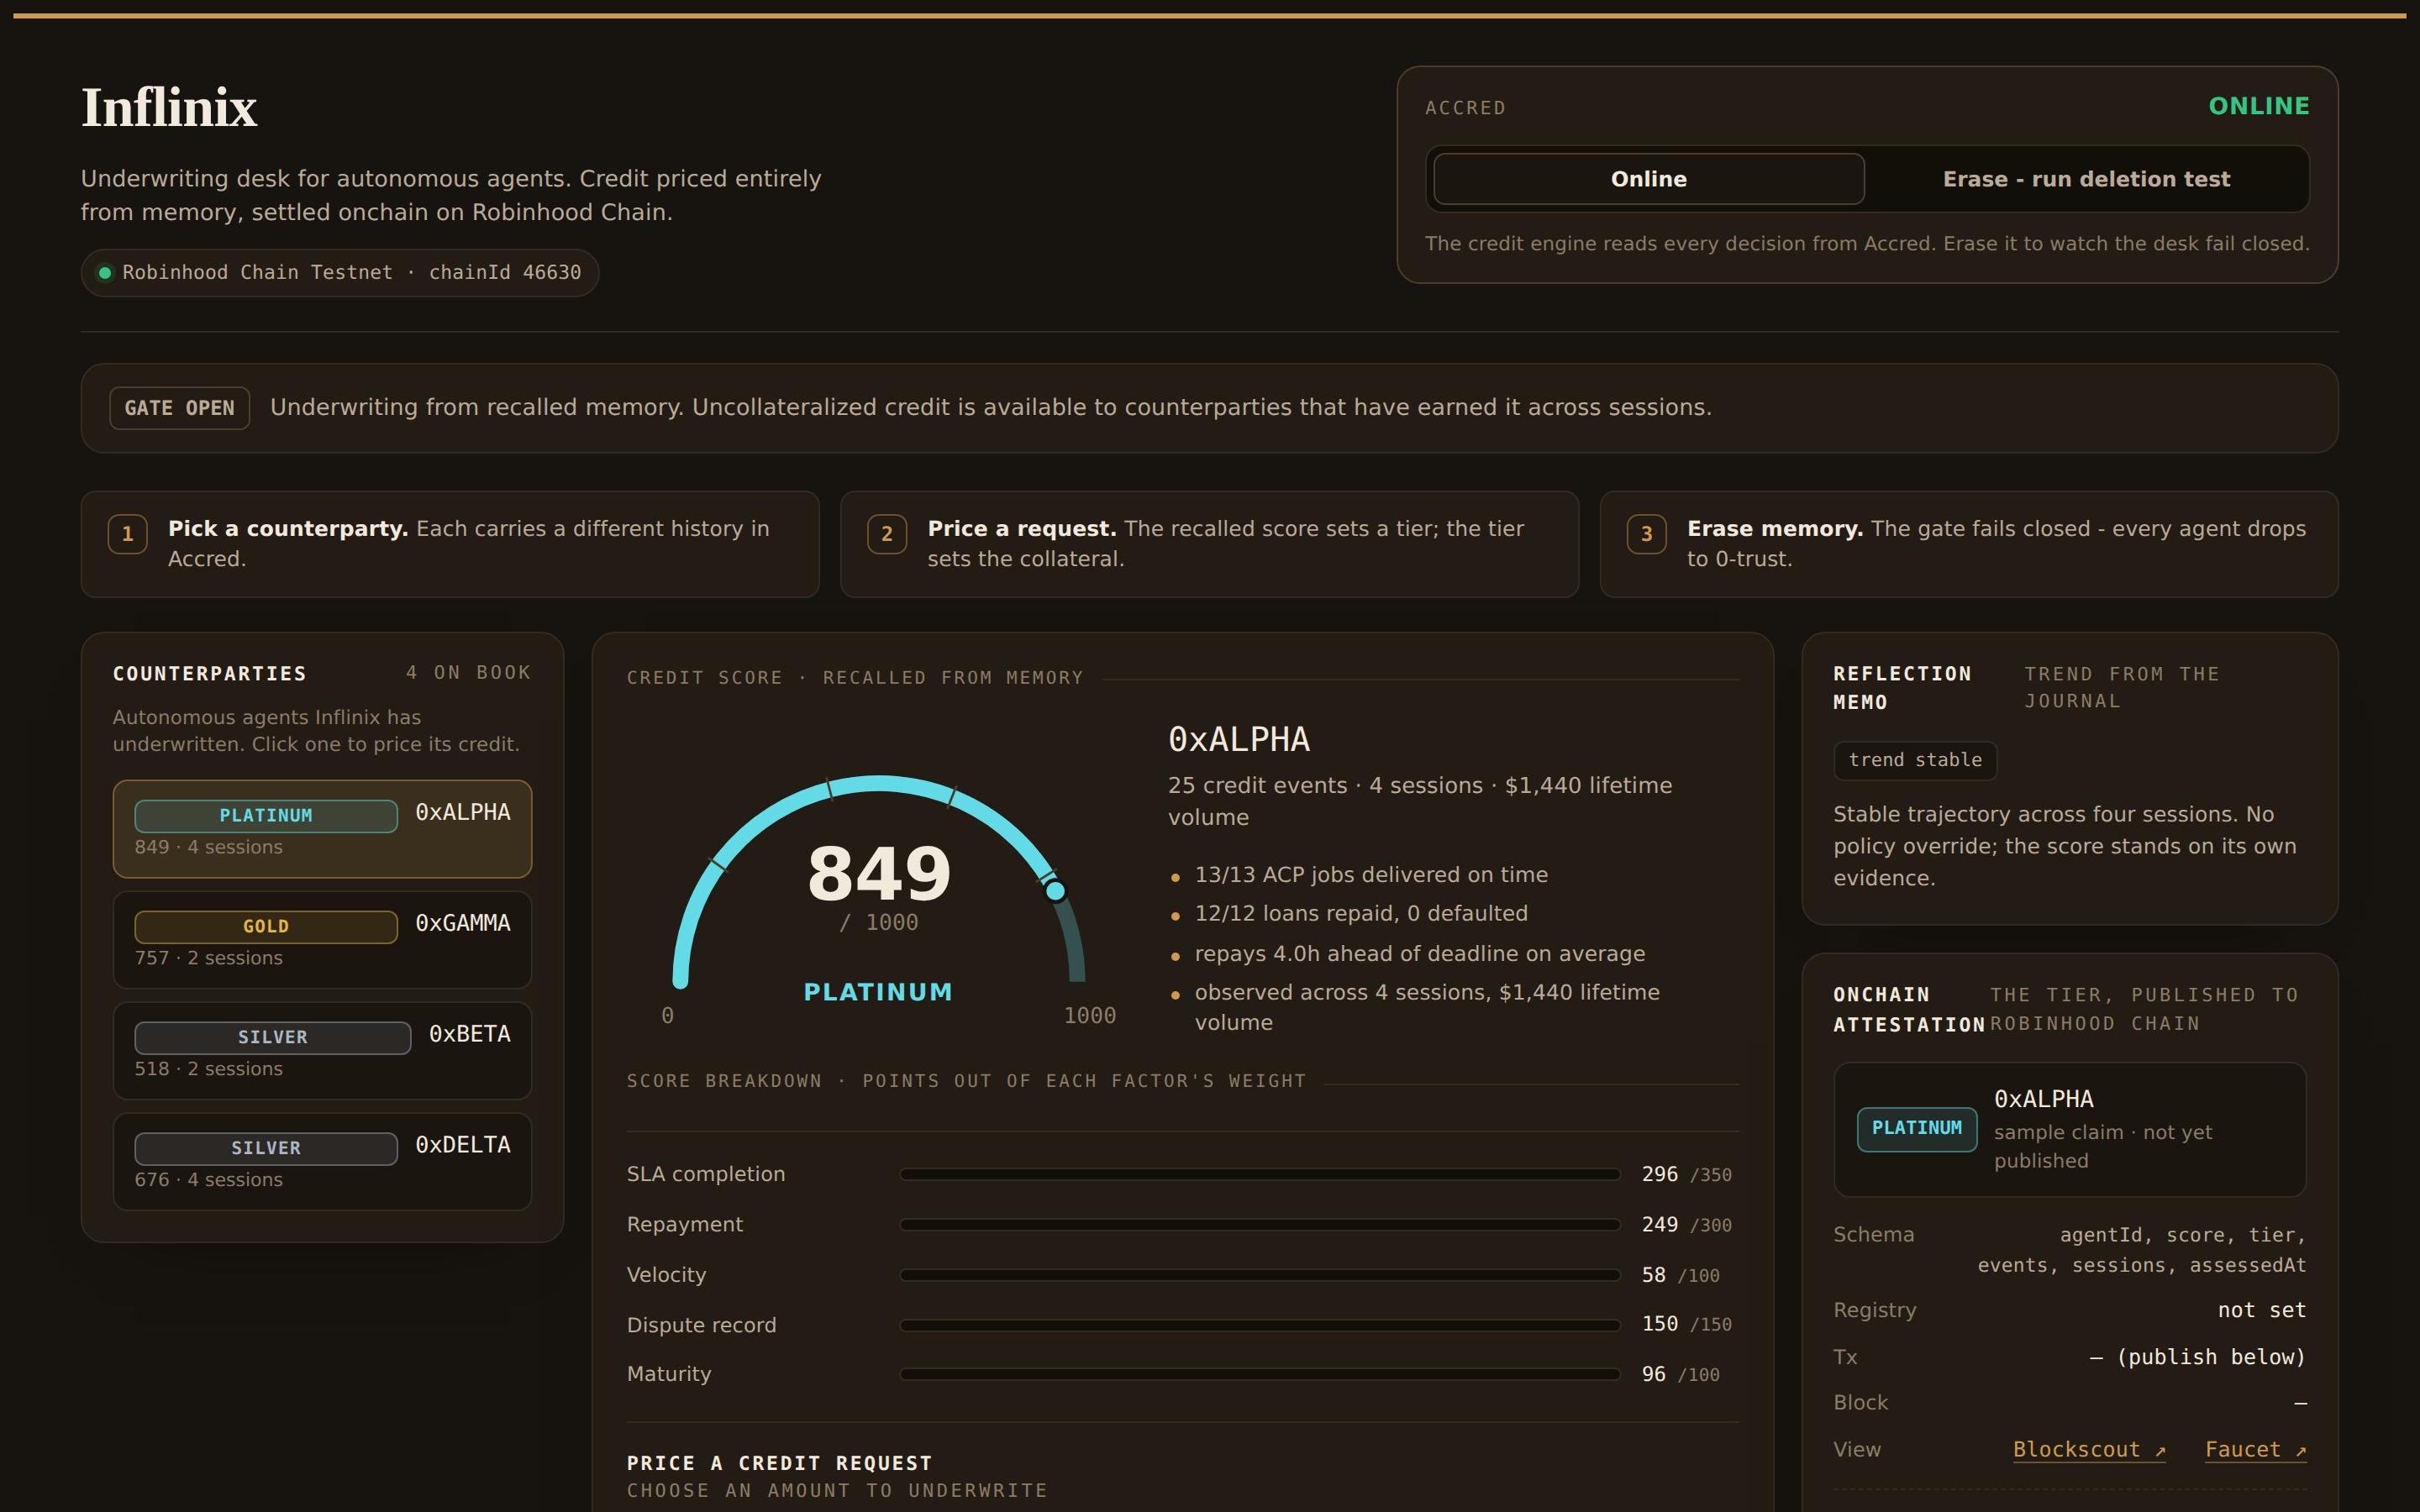Click '13/13 ACP jobs delivered on time'
The width and height of the screenshot is (2420, 1512).
point(1371,875)
